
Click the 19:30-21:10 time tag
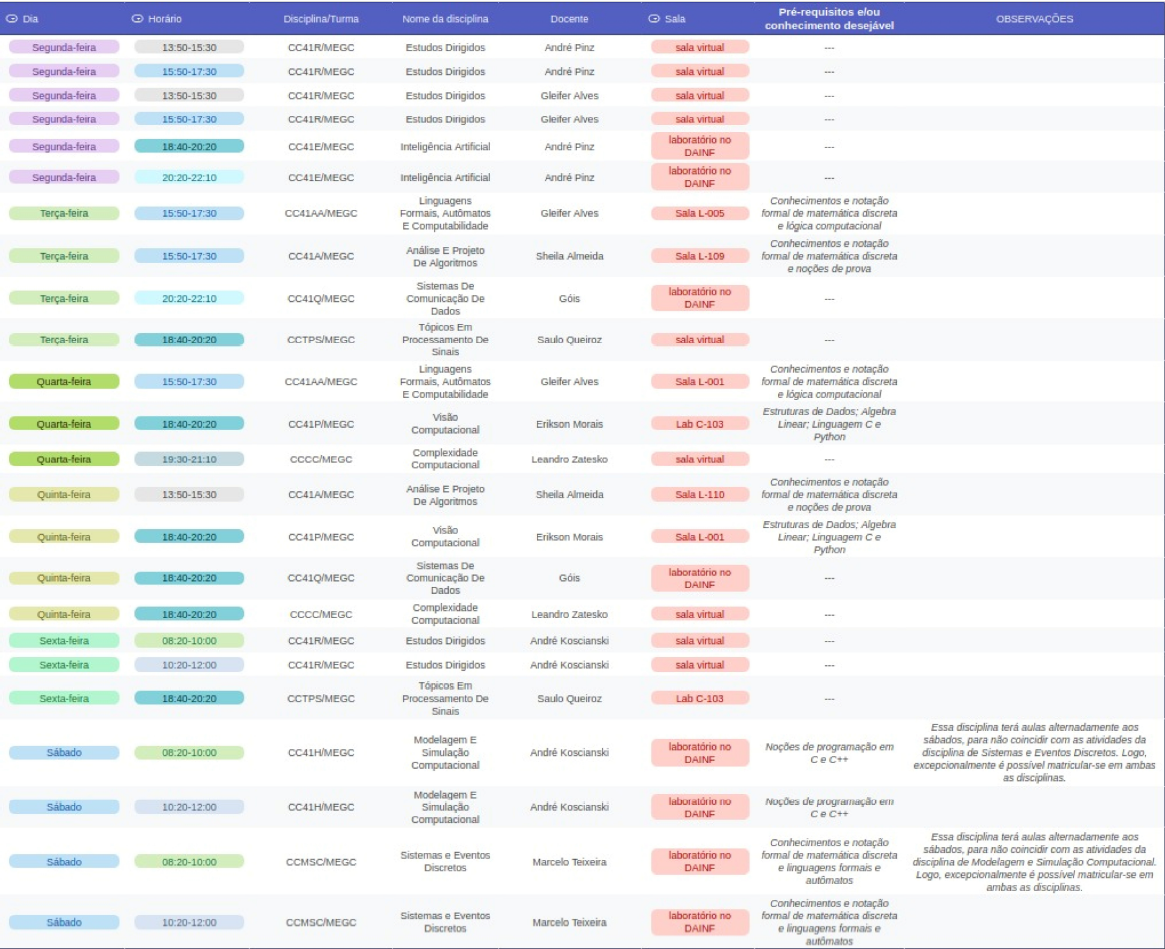(189, 459)
